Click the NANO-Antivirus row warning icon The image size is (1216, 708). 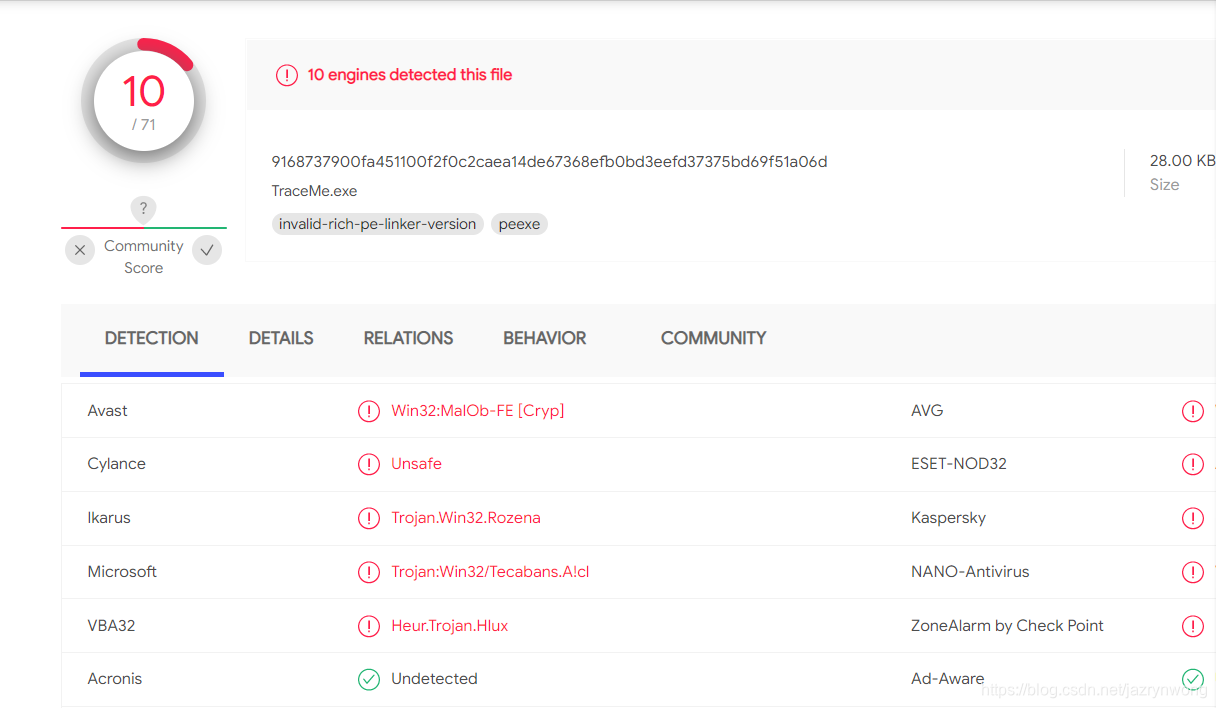1193,572
